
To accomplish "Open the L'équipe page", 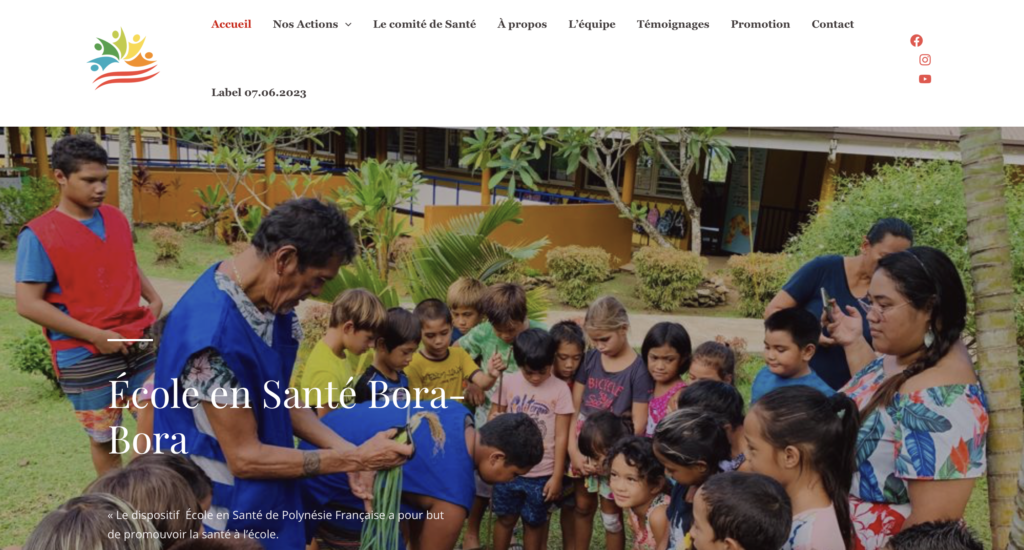I will pos(592,24).
